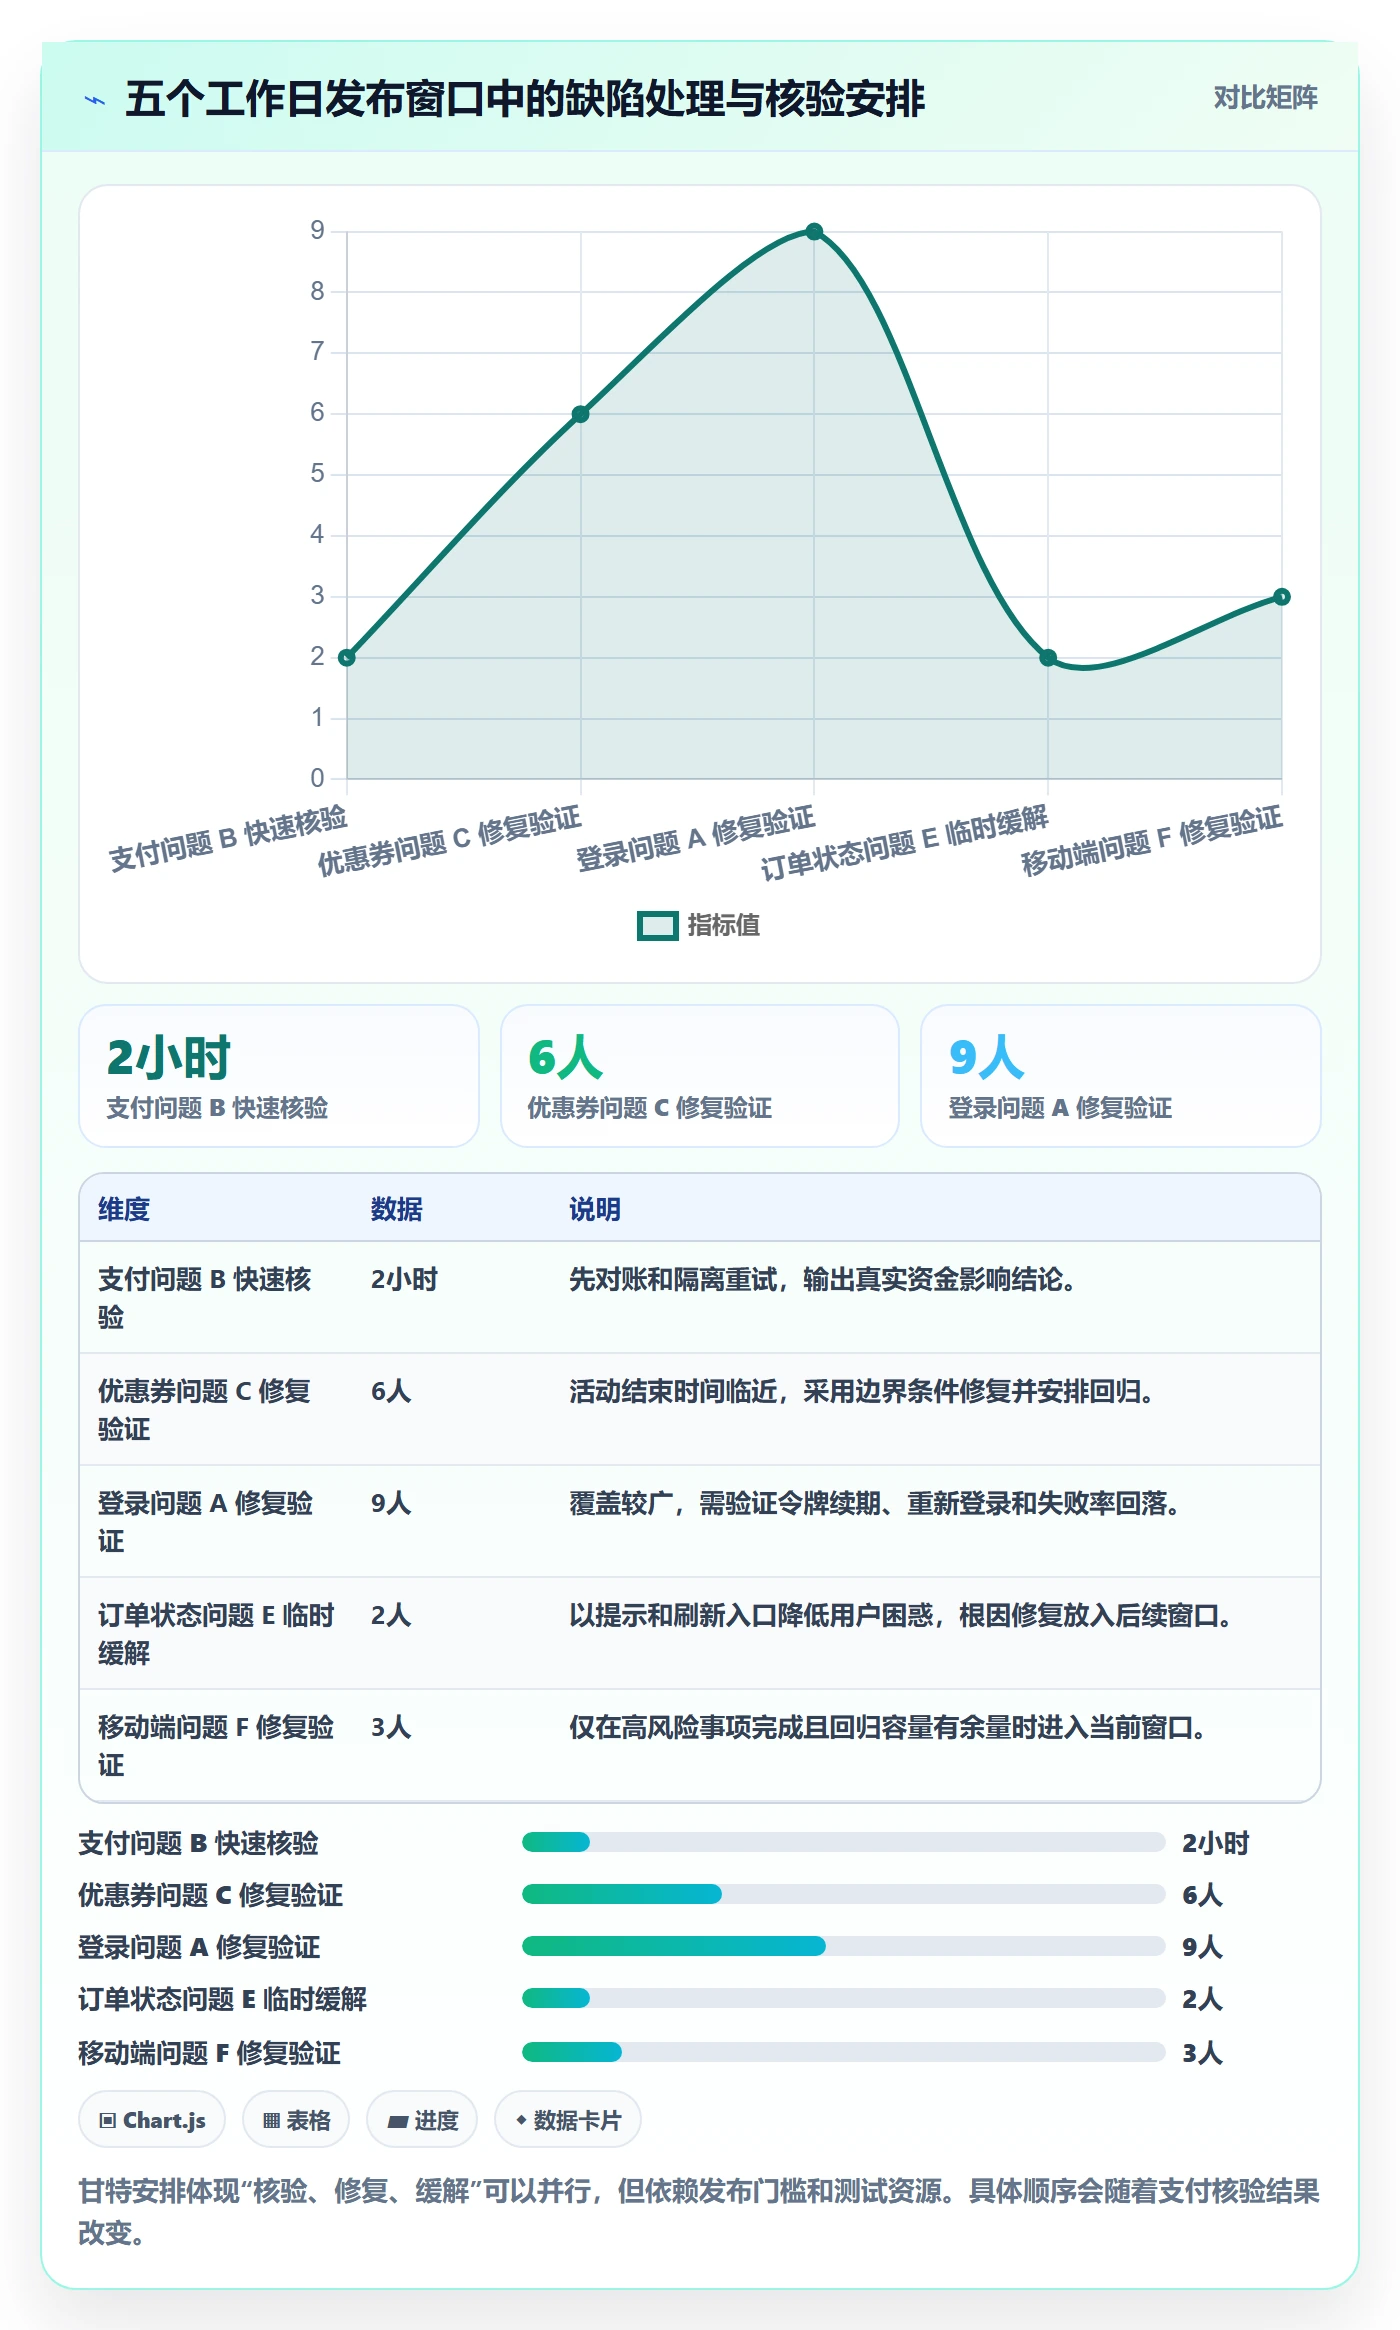Image resolution: width=1400 pixels, height=2330 pixels.
Task: Click table cell 订单状态问题 E 临时缓解
Action: (216, 1634)
